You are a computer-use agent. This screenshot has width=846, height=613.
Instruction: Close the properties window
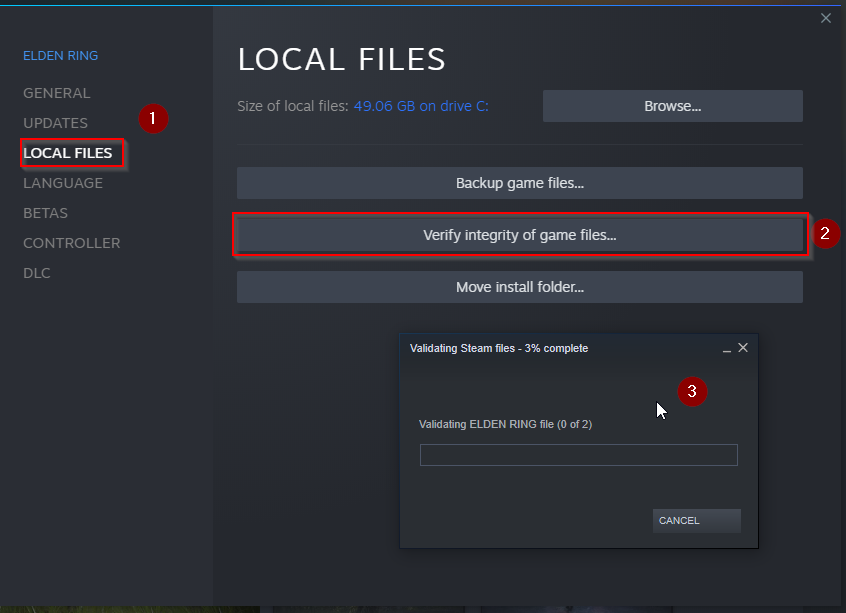pyautogui.click(x=825, y=18)
